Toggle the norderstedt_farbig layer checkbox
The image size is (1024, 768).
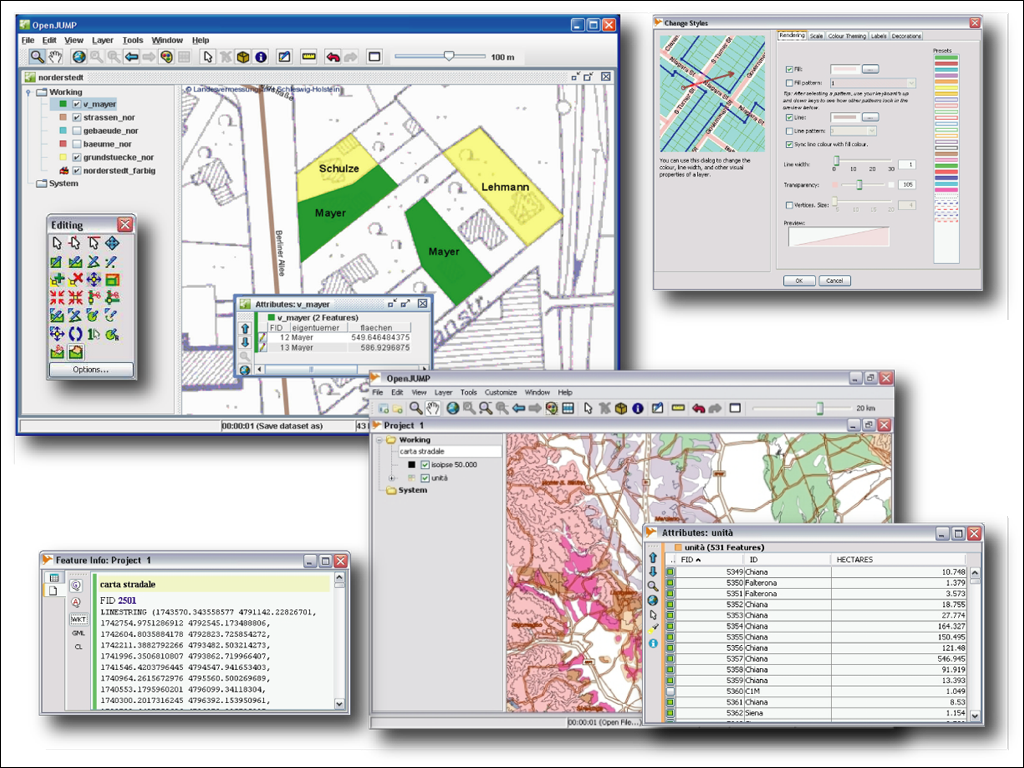pyautogui.click(x=76, y=170)
